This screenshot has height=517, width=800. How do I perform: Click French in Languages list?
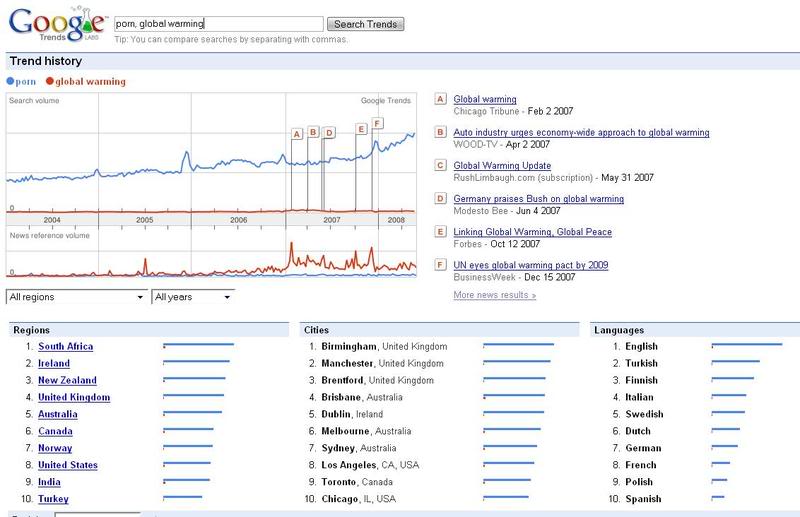(641, 465)
